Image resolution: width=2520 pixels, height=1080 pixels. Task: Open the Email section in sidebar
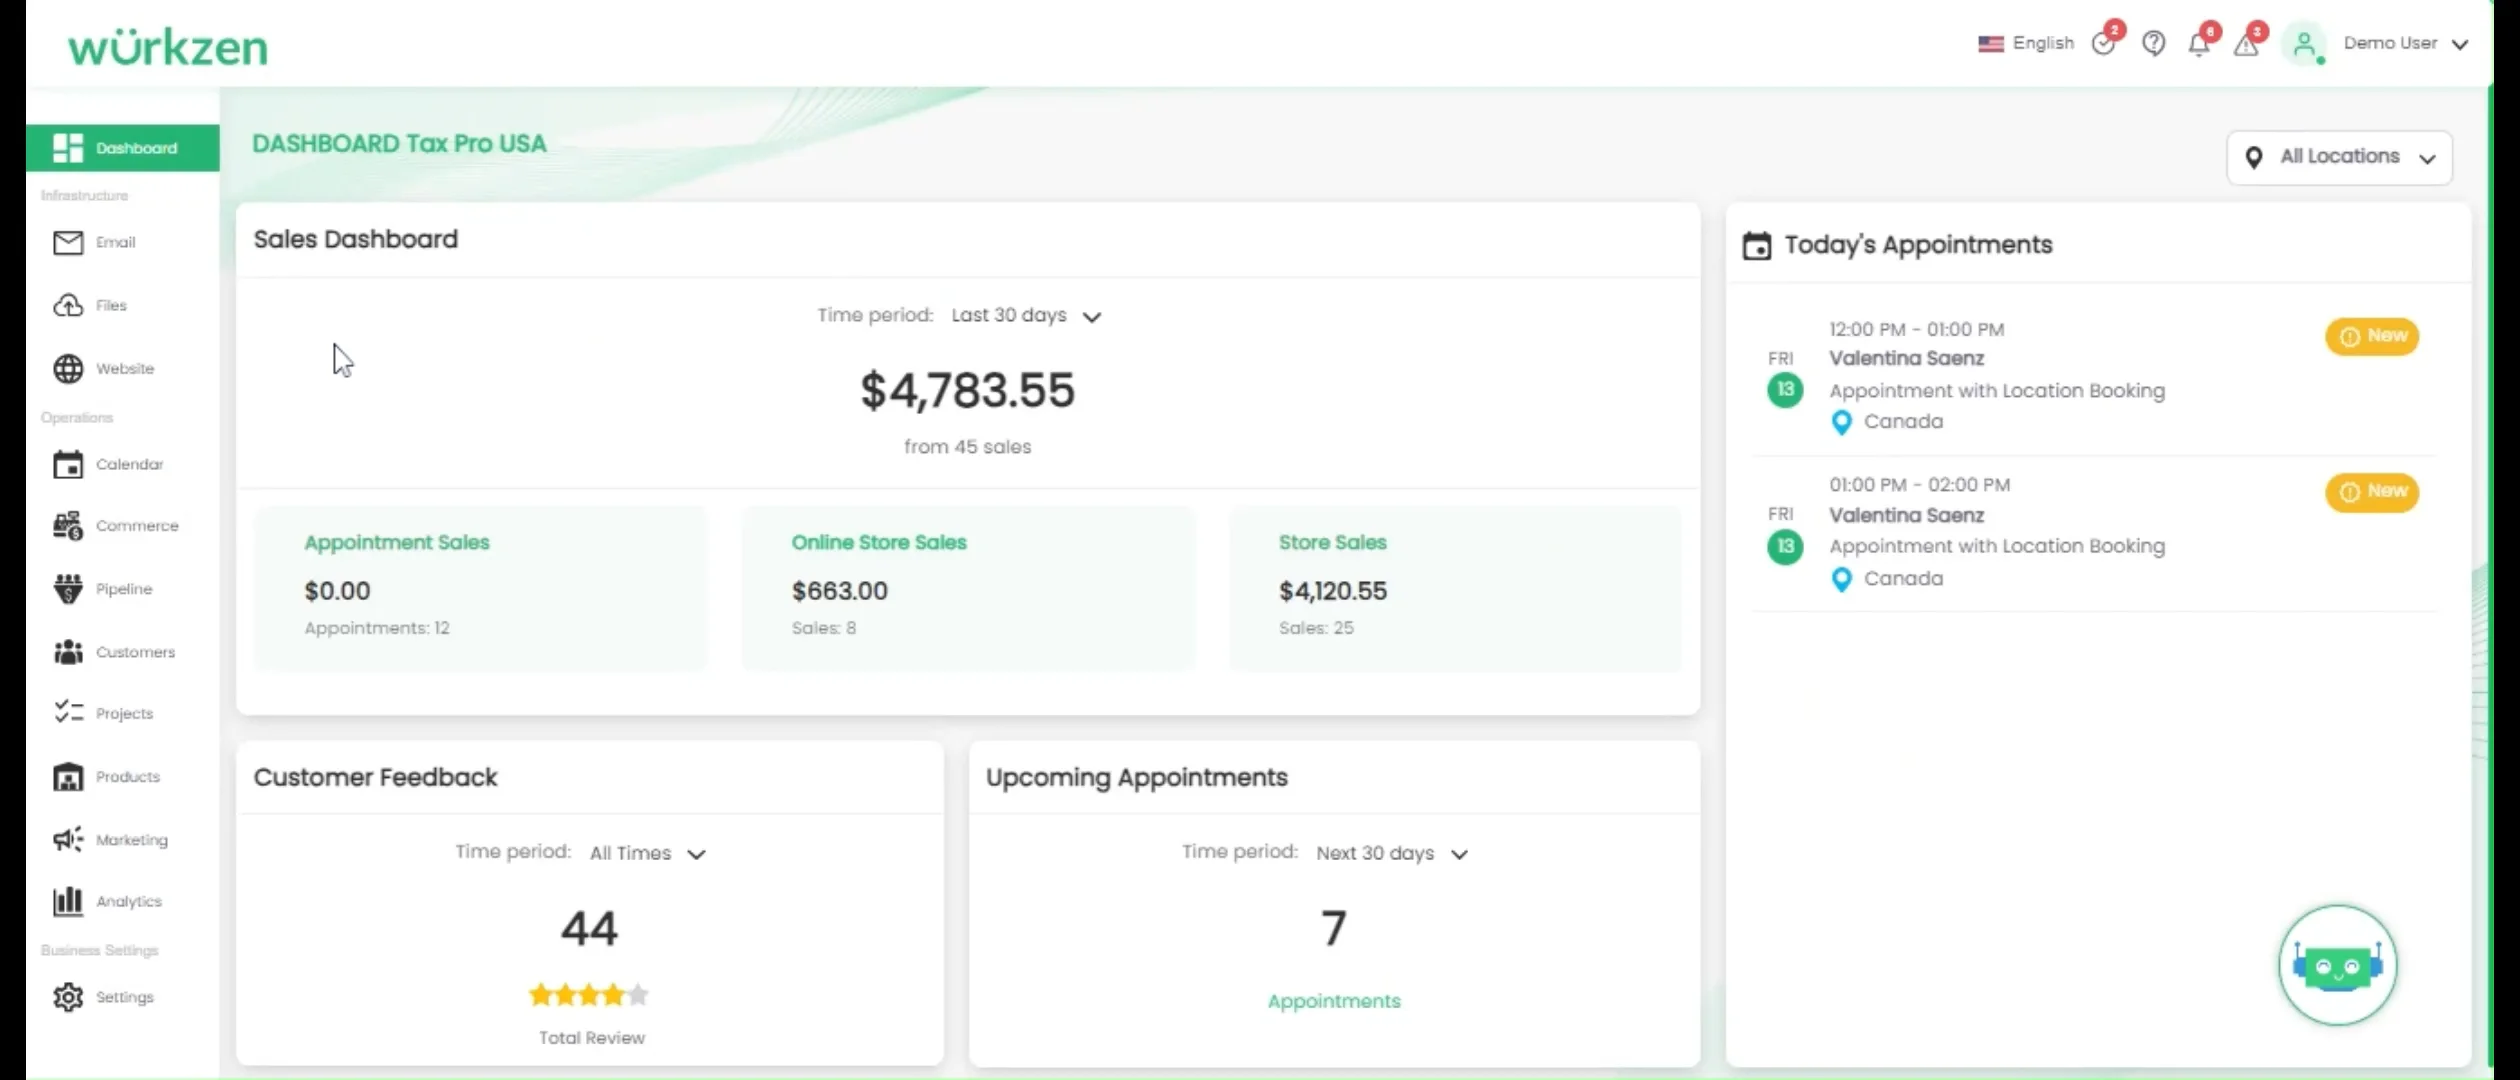116,242
